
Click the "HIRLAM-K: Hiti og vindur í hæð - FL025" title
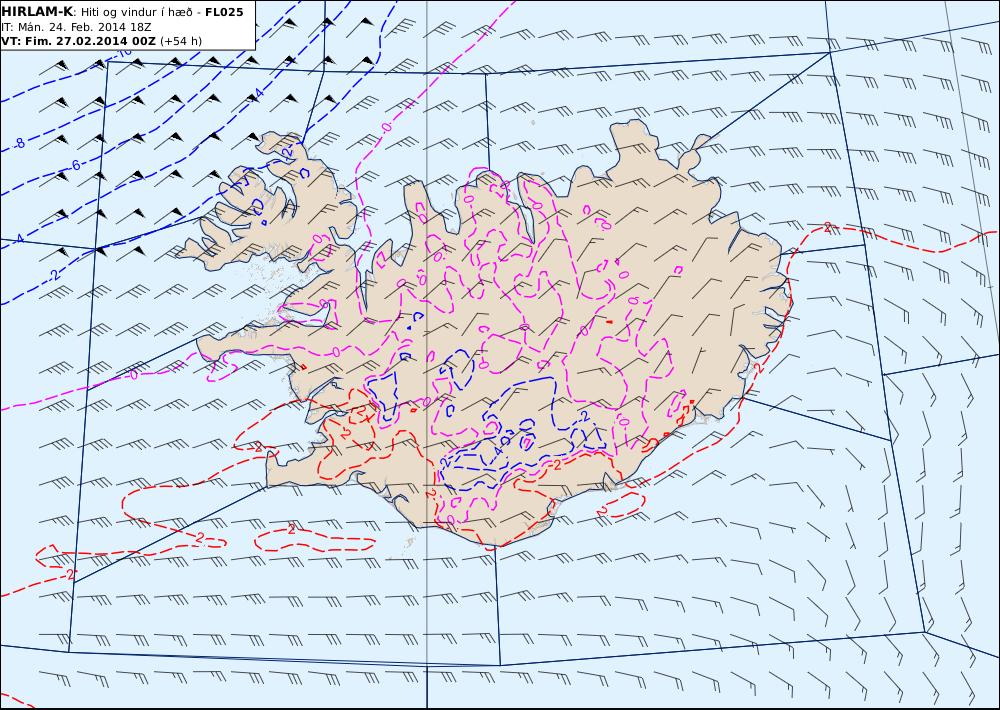click(122, 12)
